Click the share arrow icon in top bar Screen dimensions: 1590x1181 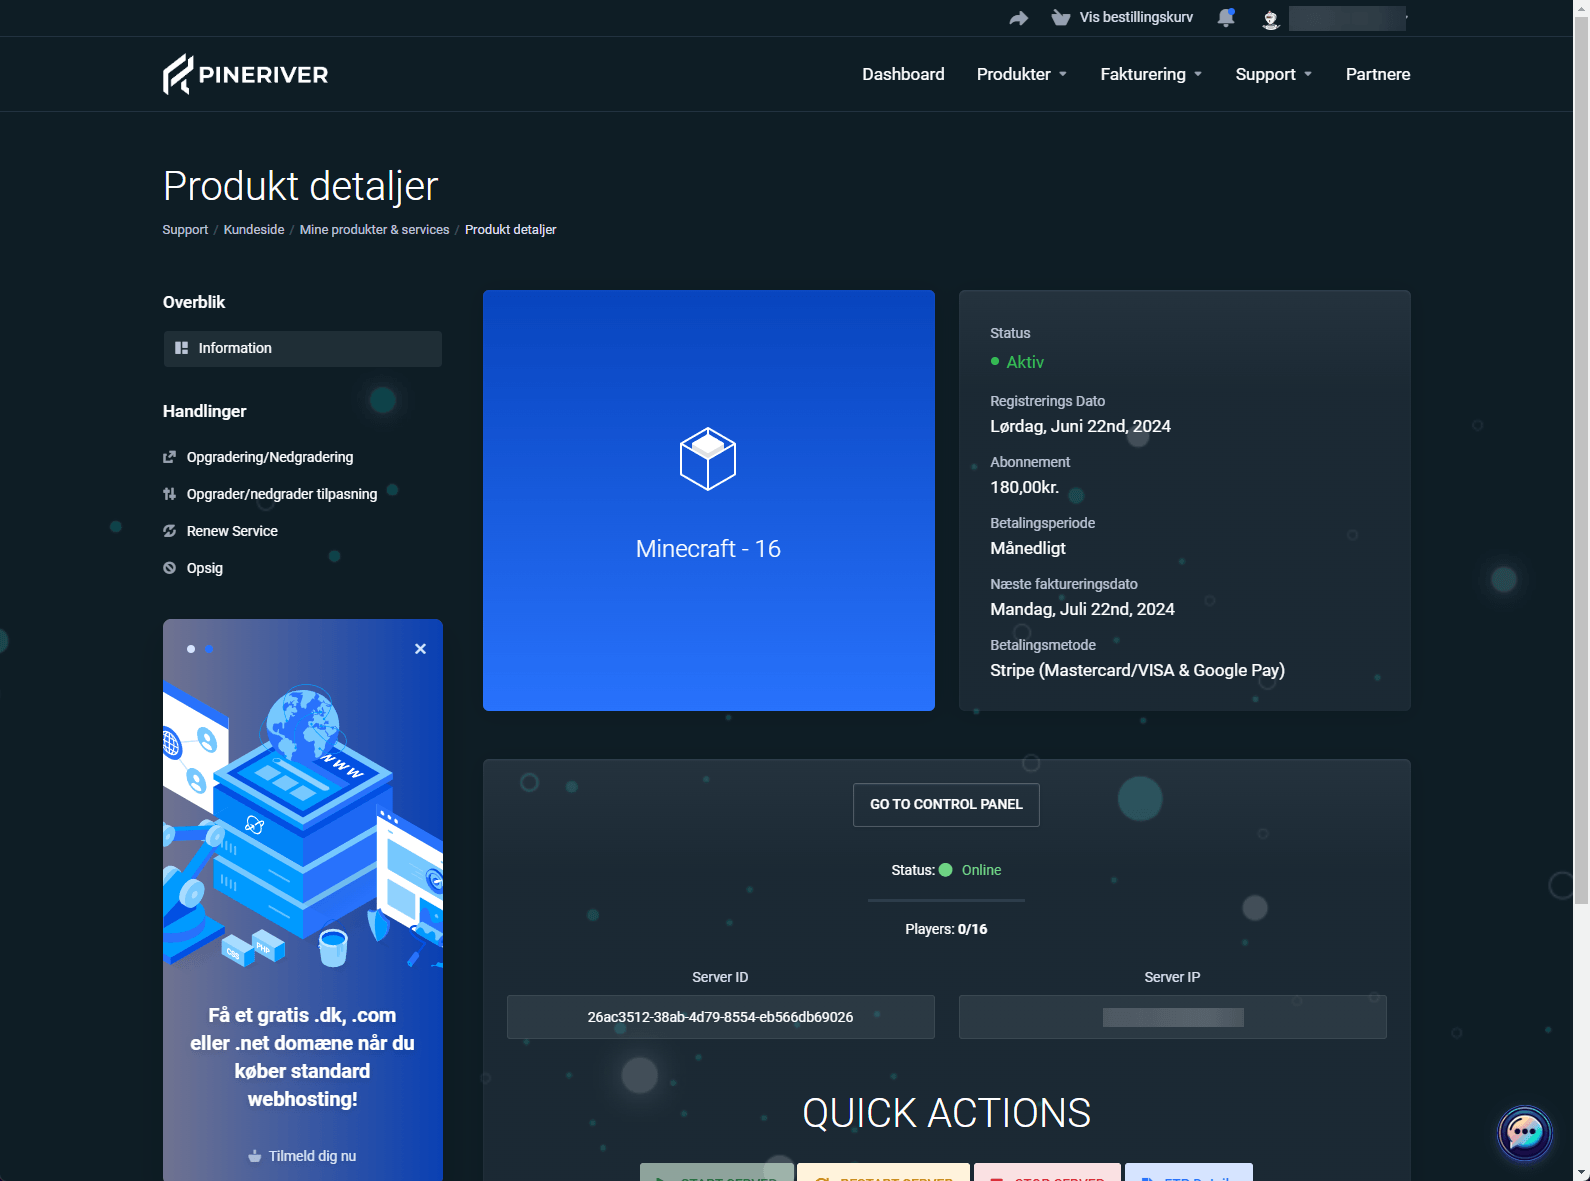[x=1018, y=18]
